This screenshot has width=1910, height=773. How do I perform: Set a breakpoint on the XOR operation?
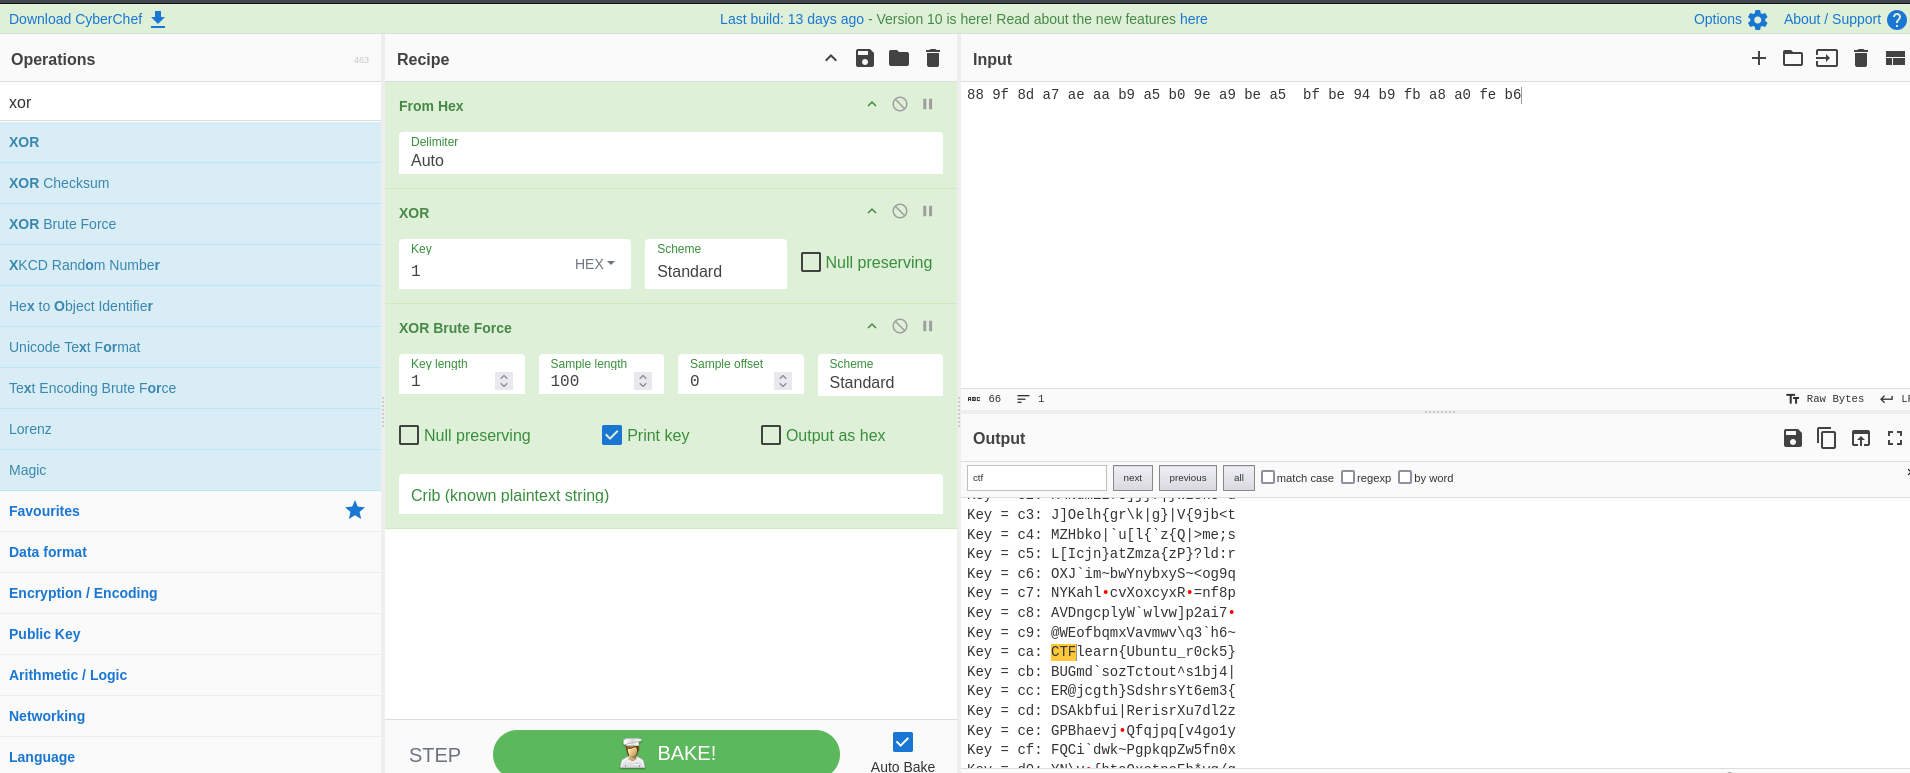pos(928,211)
